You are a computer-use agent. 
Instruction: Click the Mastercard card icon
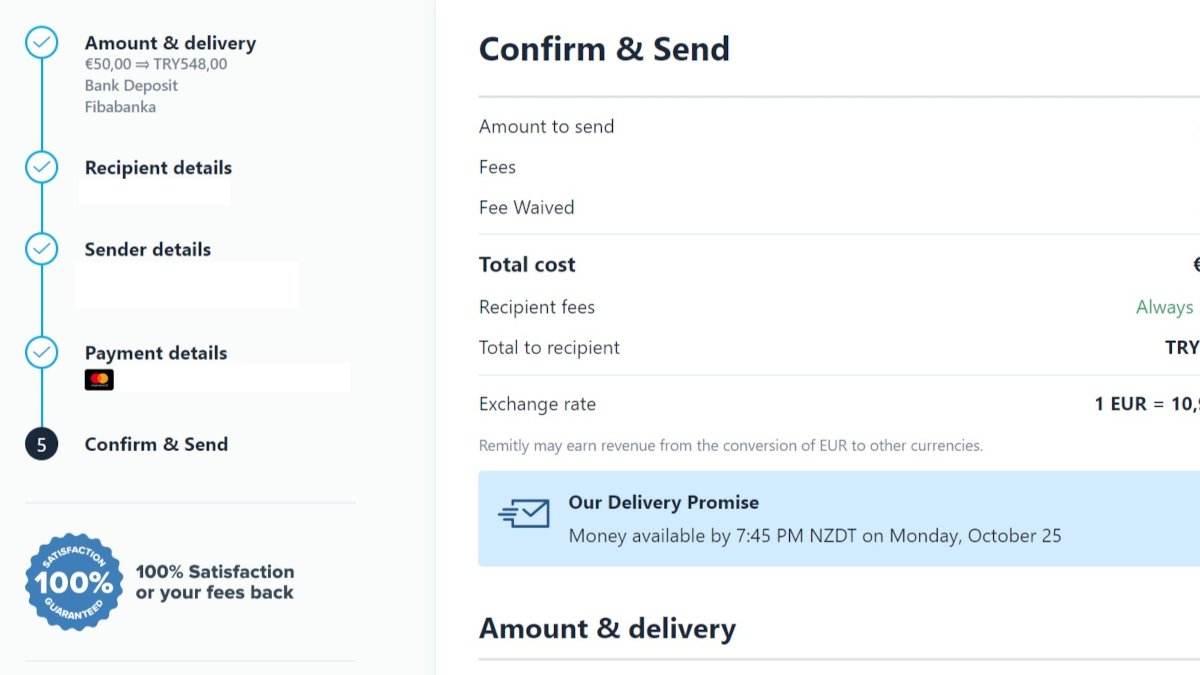point(99,380)
